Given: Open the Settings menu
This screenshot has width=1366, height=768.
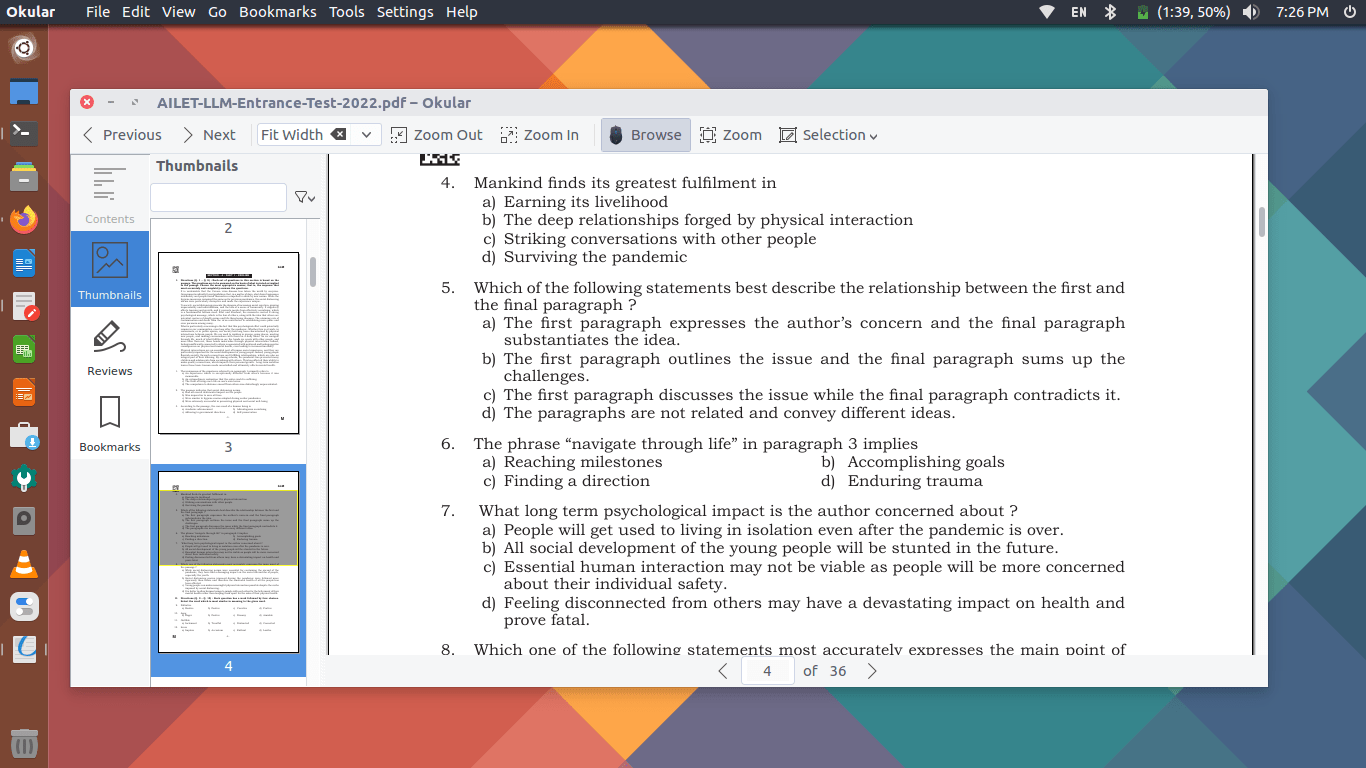Looking at the screenshot, I should (405, 12).
